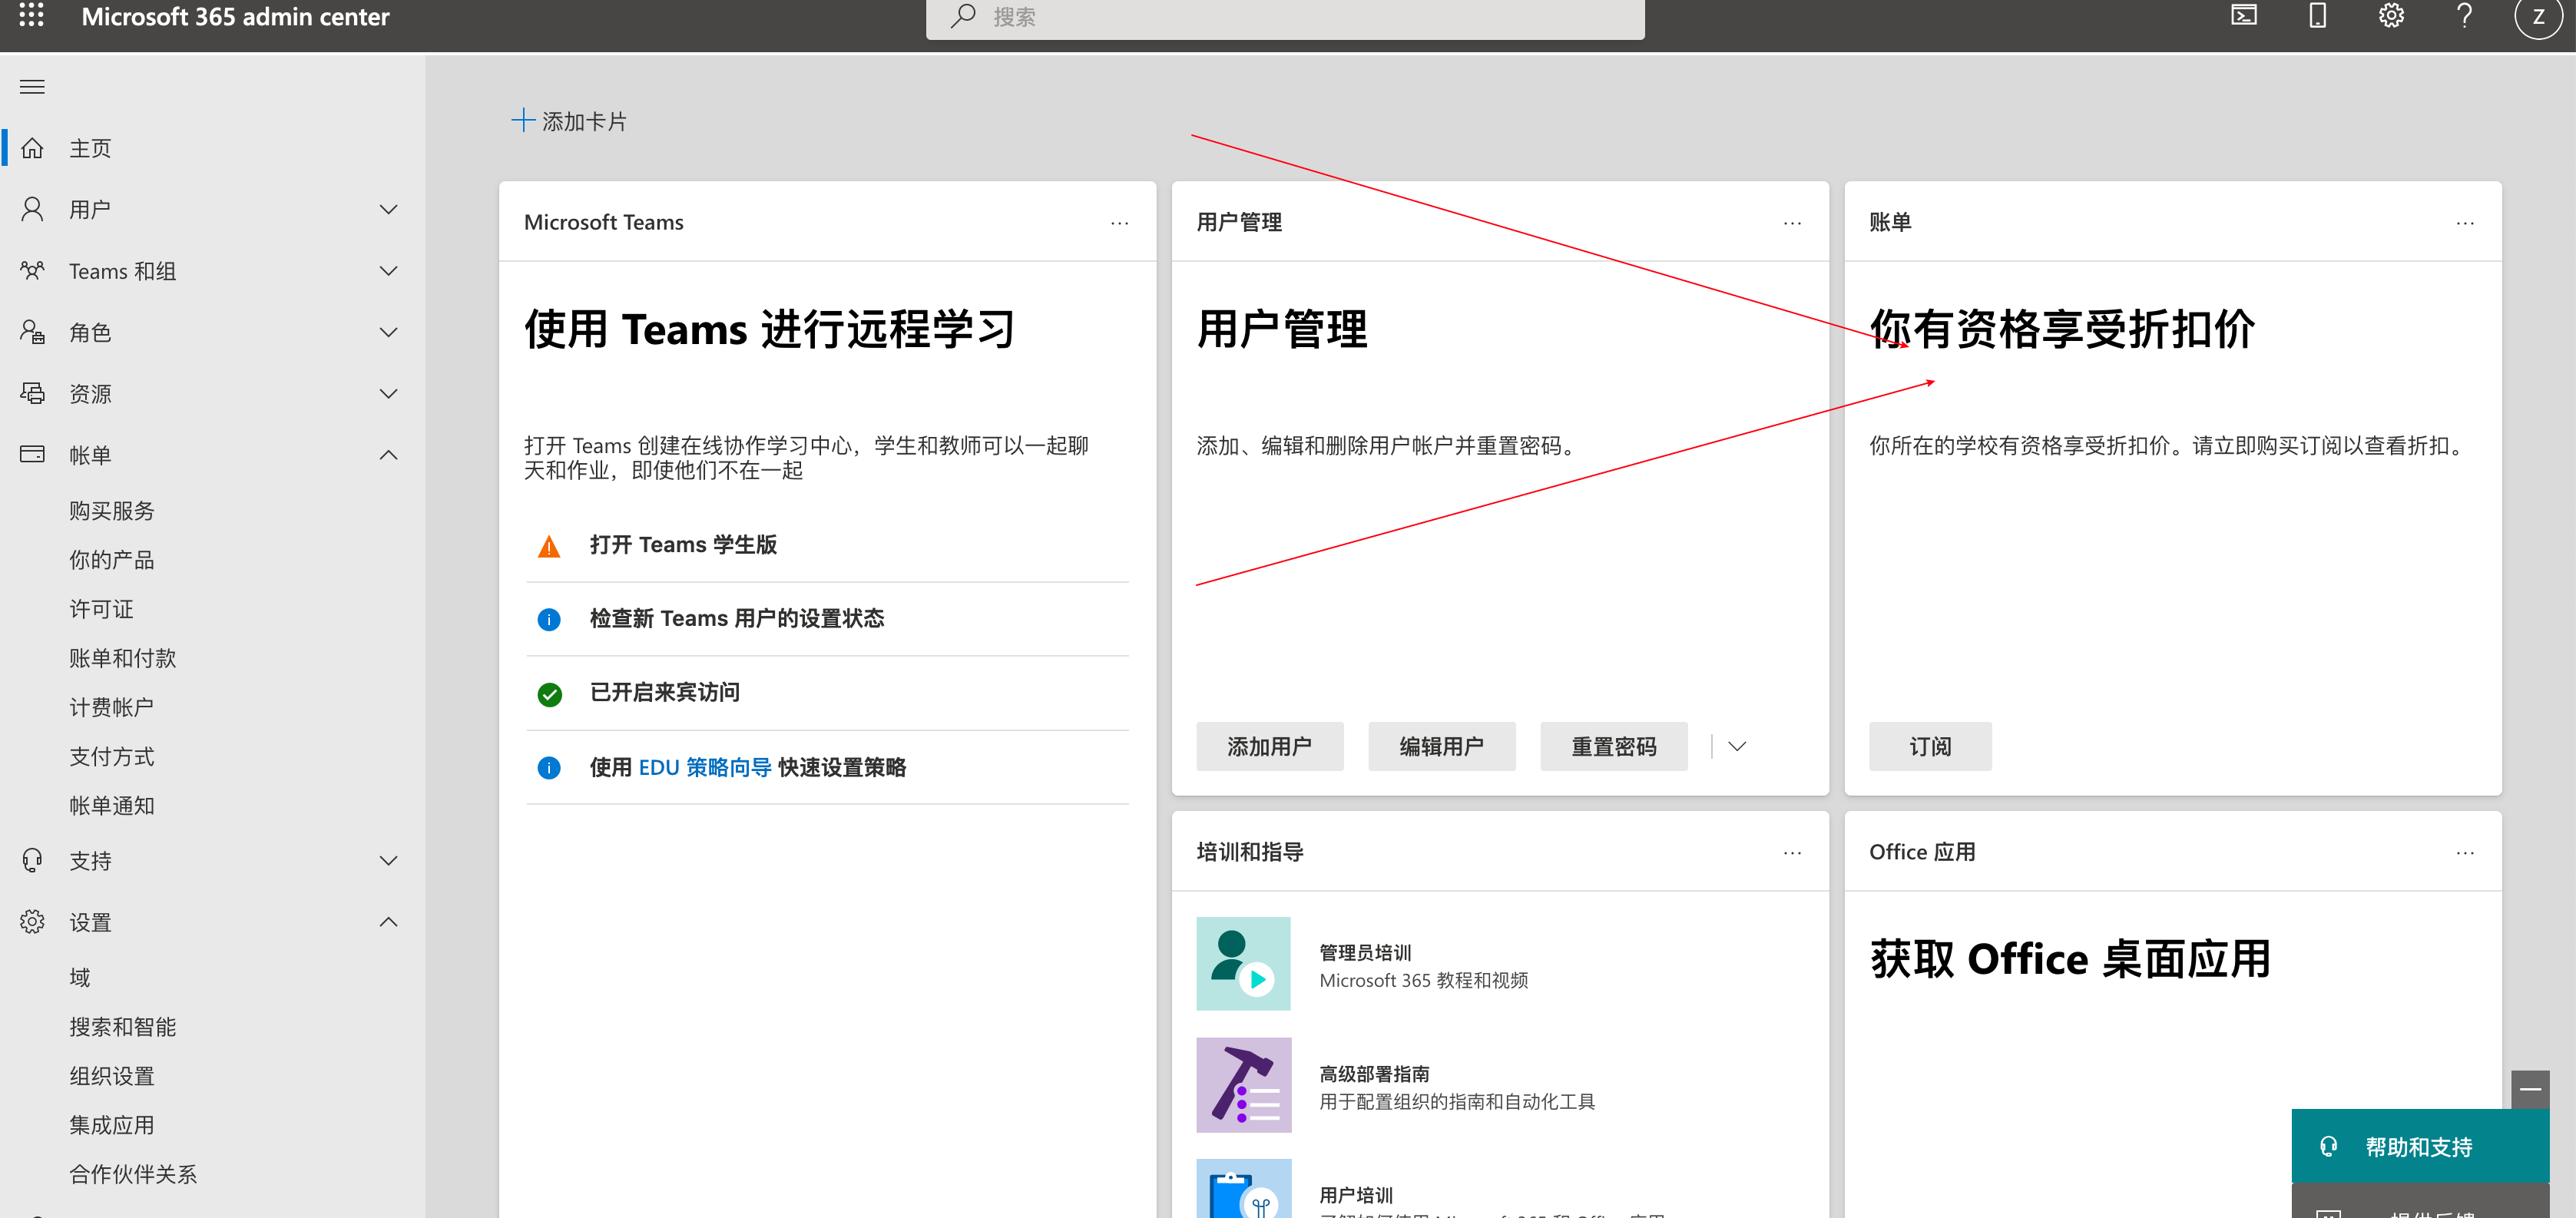Open the 培训和指导 card ellipsis menu
Screen dimensions: 2576x1218
click(1792, 853)
